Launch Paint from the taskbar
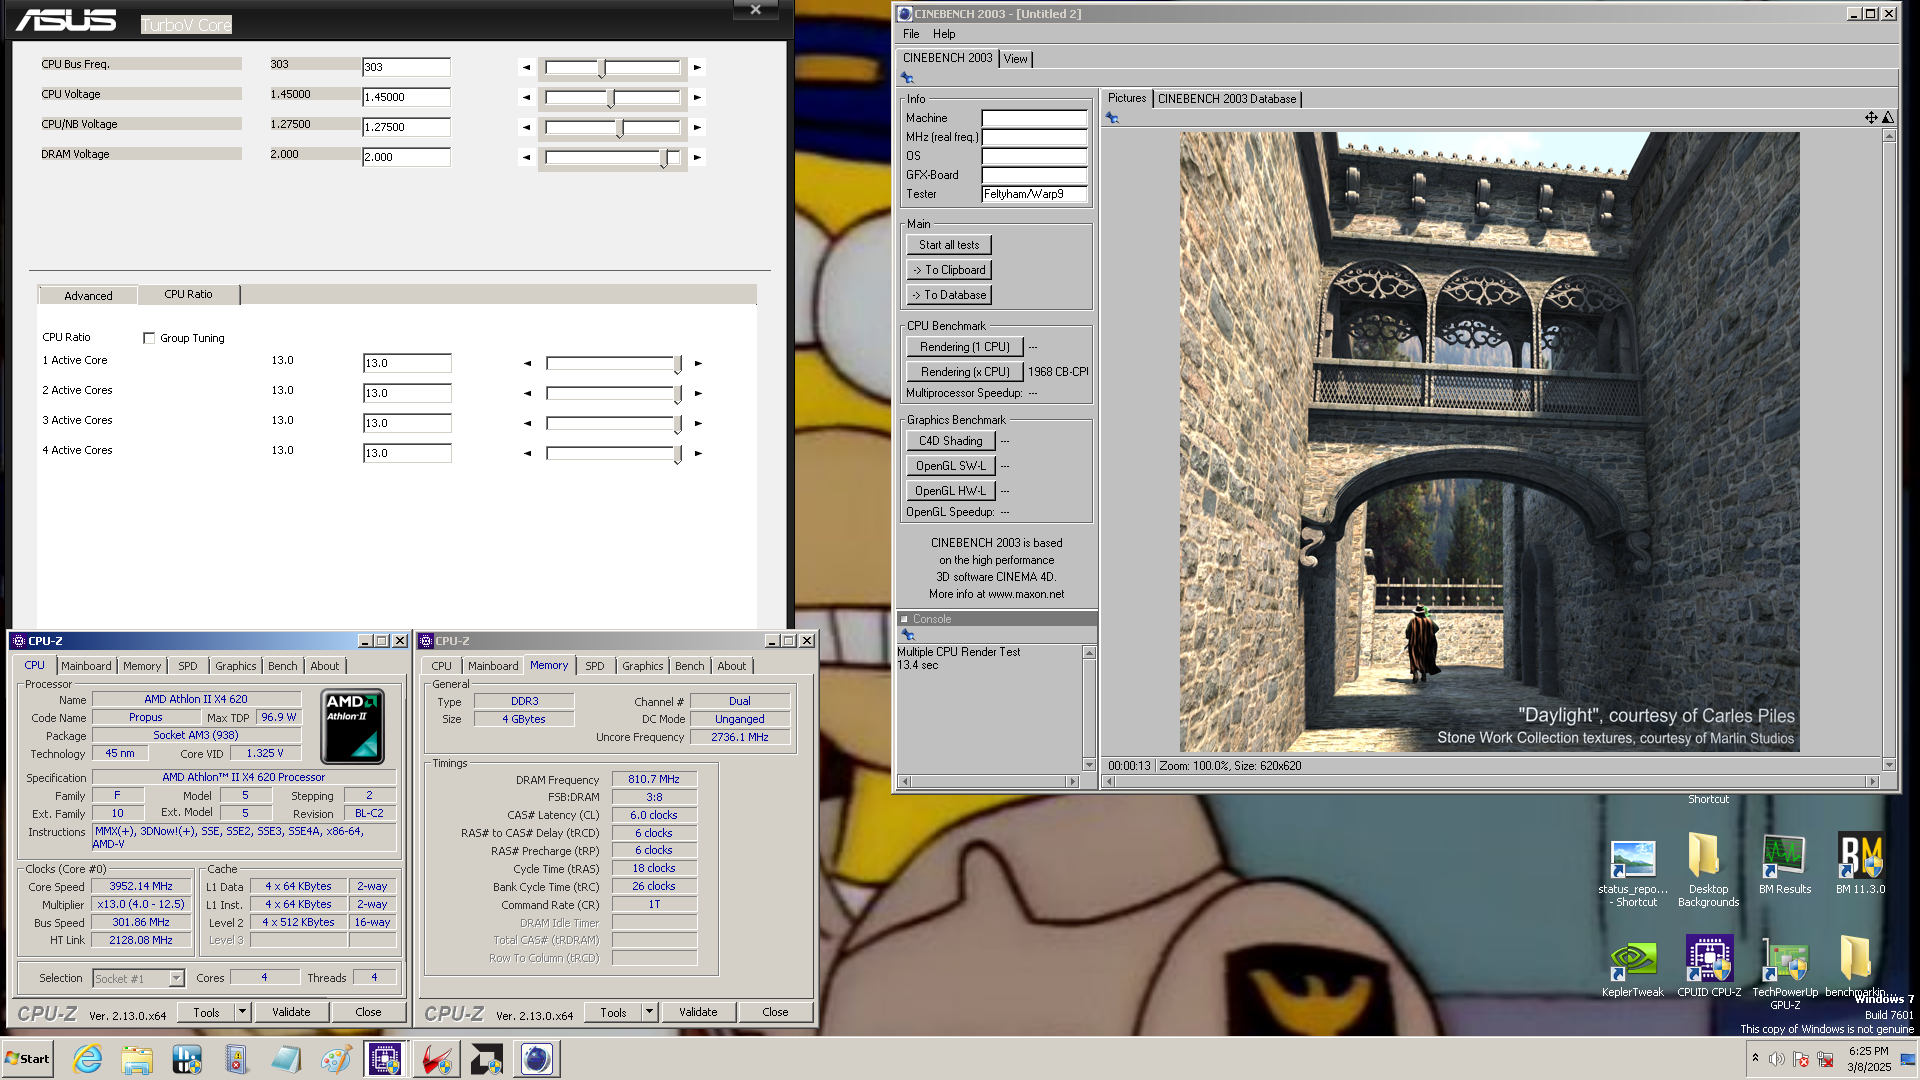Image resolution: width=1920 pixels, height=1080 pixels. pyautogui.click(x=335, y=1059)
